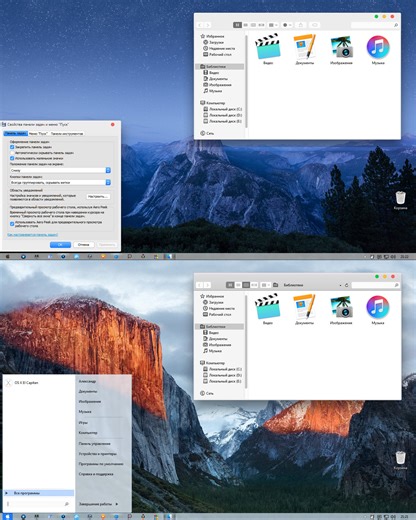Open the Корзина trash icon on upper desktop

[x=400, y=200]
